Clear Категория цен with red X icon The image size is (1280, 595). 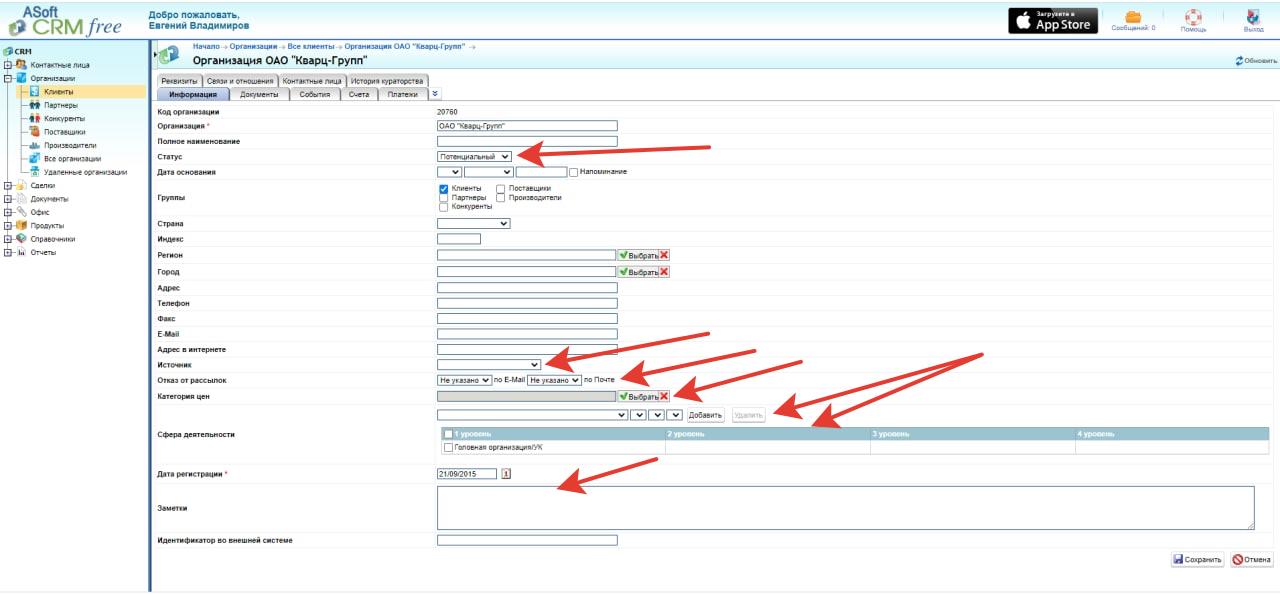coord(664,397)
